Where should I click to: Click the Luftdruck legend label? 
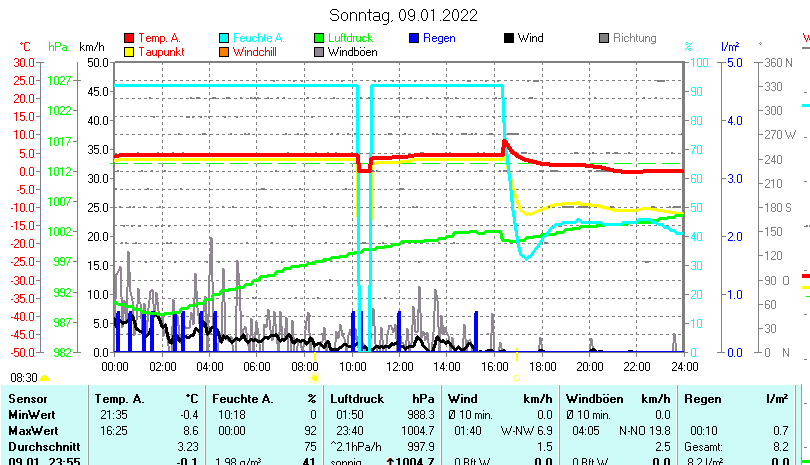click(350, 38)
